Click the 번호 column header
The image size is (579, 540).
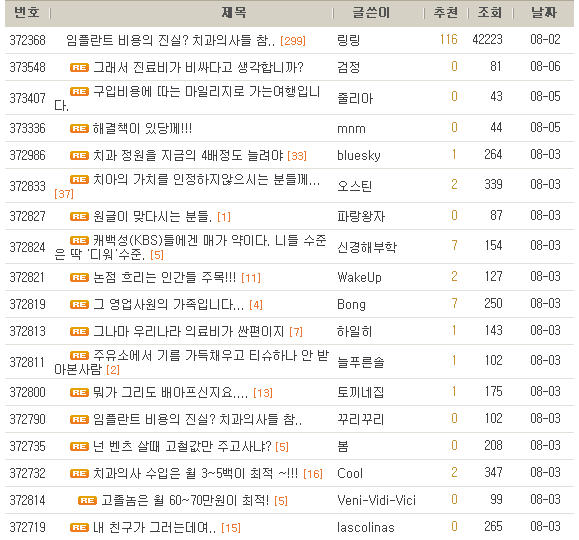[x=27, y=13]
